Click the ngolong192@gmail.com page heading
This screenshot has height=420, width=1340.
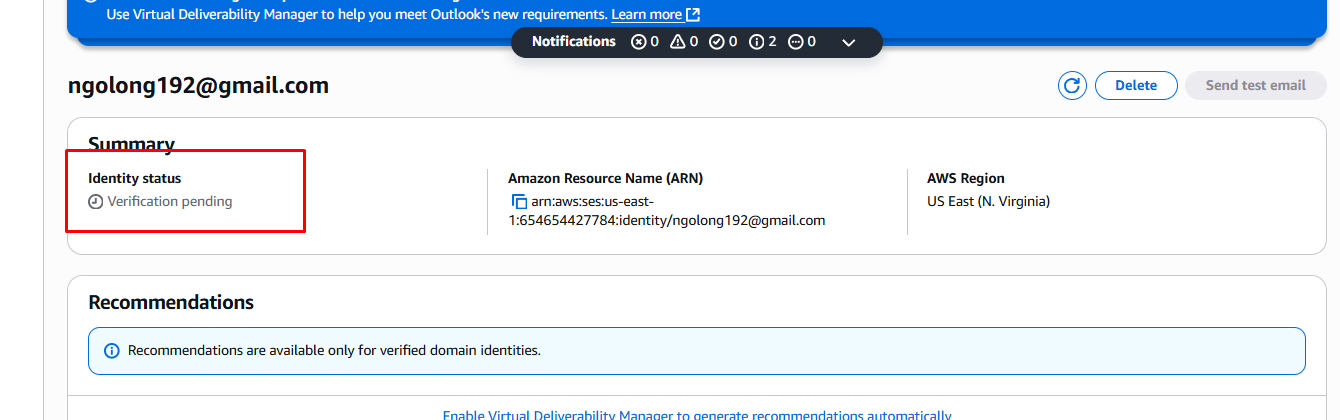198,86
